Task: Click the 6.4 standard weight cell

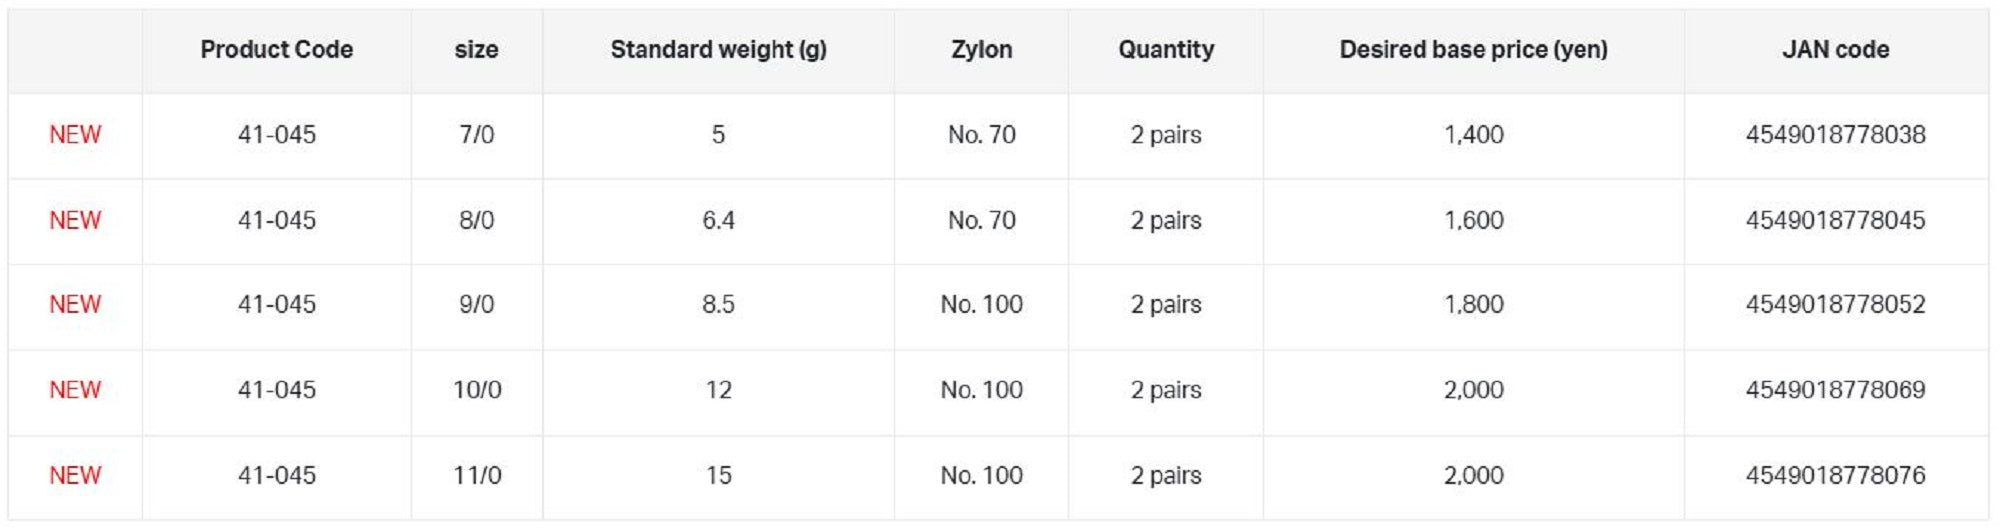Action: point(718,220)
